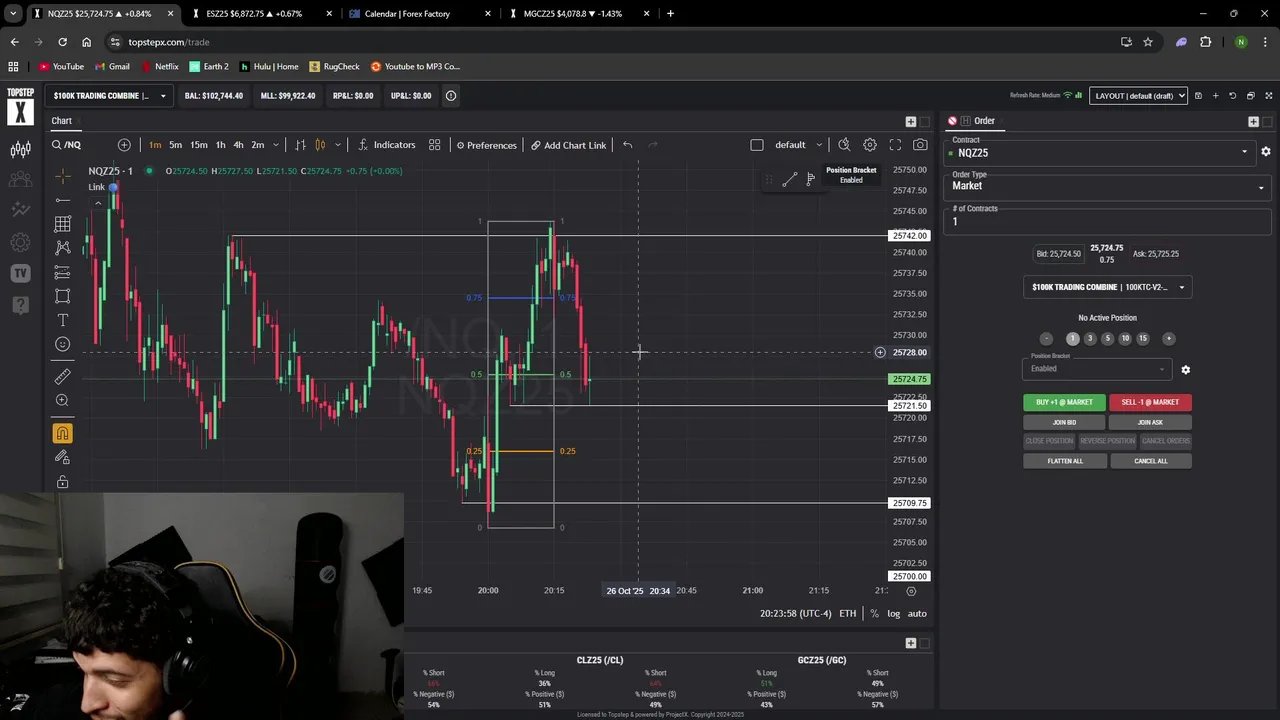Select the 1m timeframe
Viewport: 1280px width, 720px height.
tap(155, 145)
